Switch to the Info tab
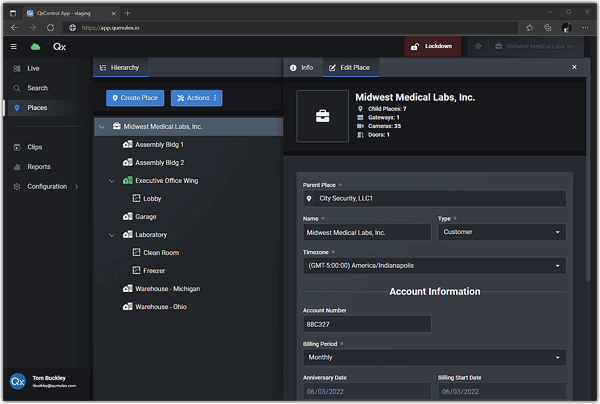The height and width of the screenshot is (404, 600). tap(302, 68)
